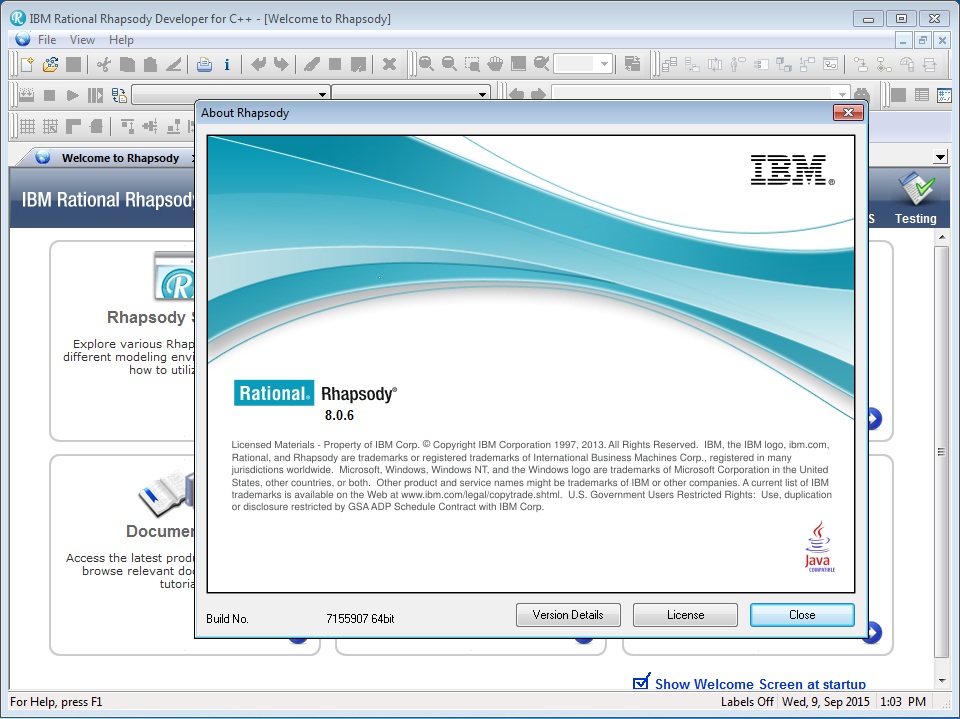Click the Forward navigation arrow icon

[x=539, y=94]
